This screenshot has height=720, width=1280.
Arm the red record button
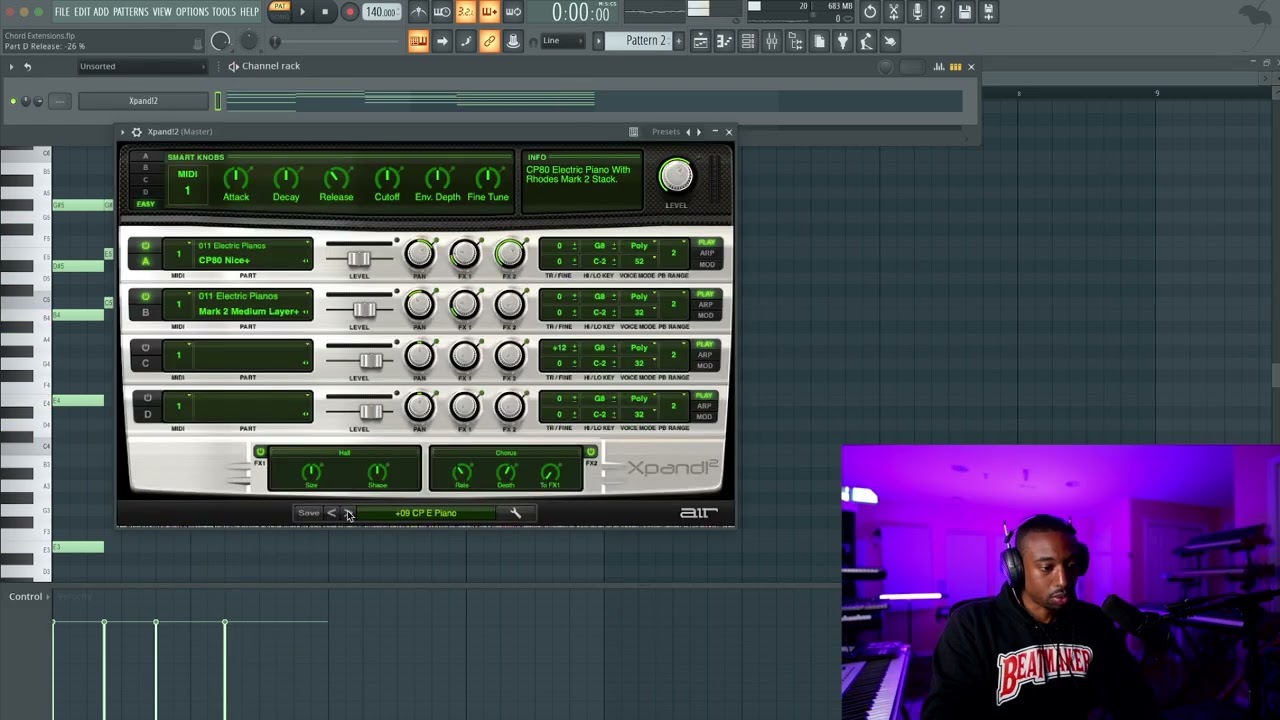[349, 12]
